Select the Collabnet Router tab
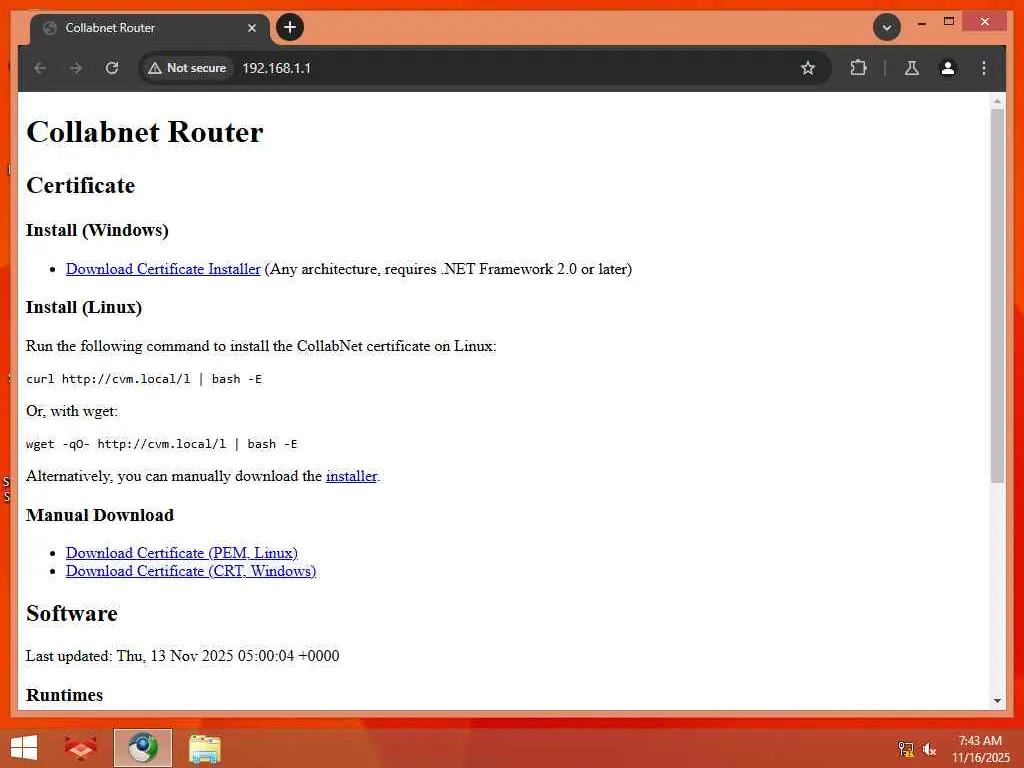 pyautogui.click(x=150, y=28)
